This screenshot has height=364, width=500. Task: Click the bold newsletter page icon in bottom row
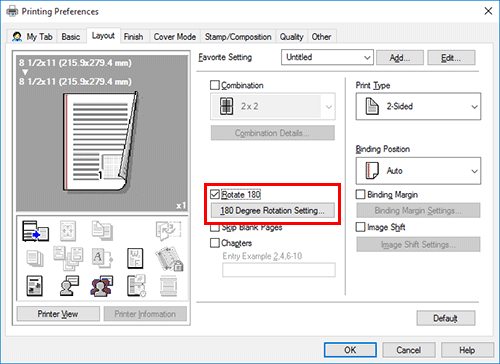pos(34,286)
